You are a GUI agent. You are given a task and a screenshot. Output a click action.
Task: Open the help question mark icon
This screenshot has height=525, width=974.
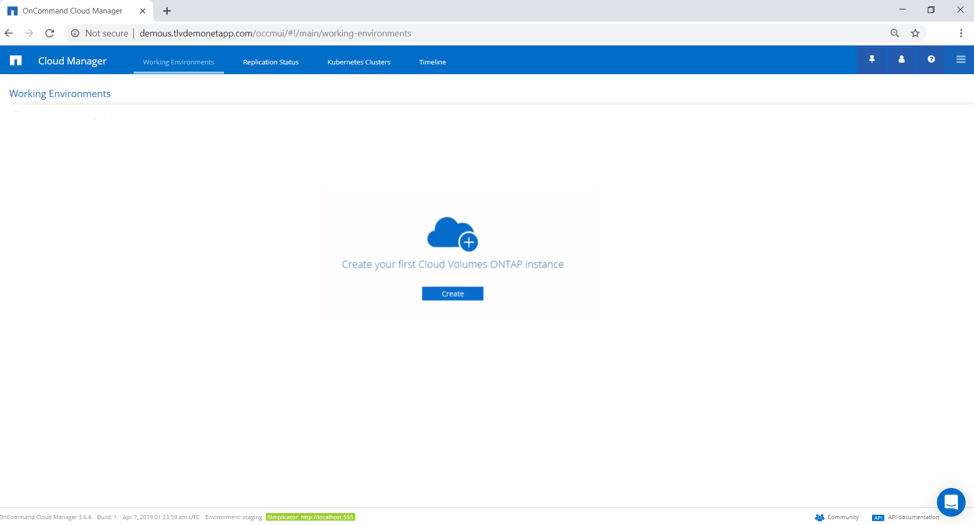pyautogui.click(x=931, y=60)
